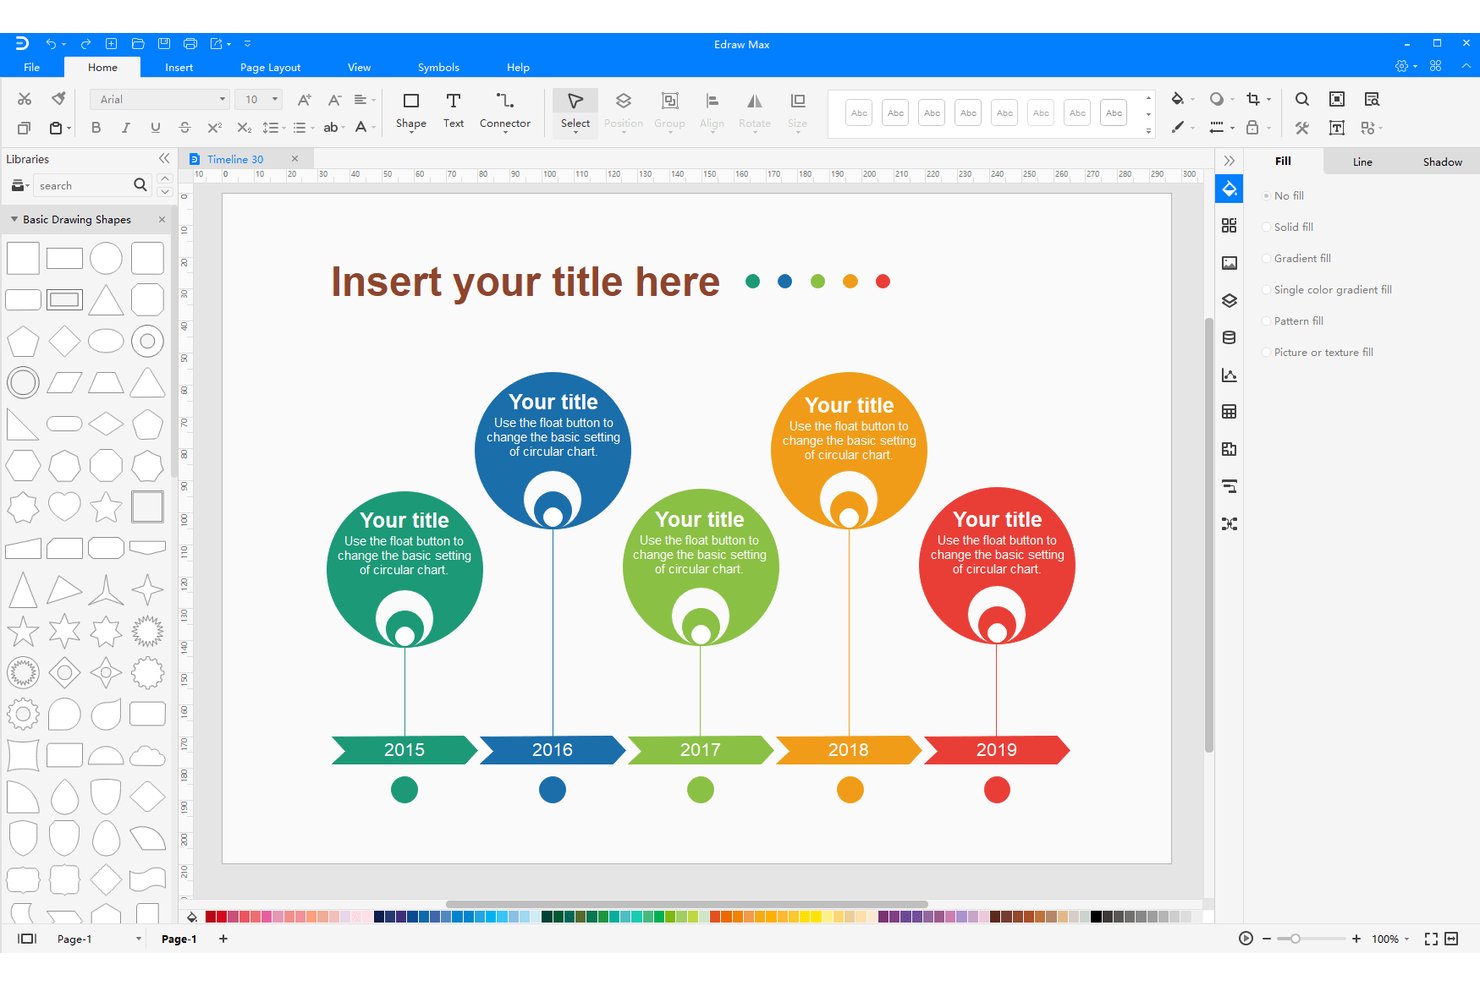Click the Undo arrow in title bar
The image size is (1480, 987).
(x=51, y=44)
